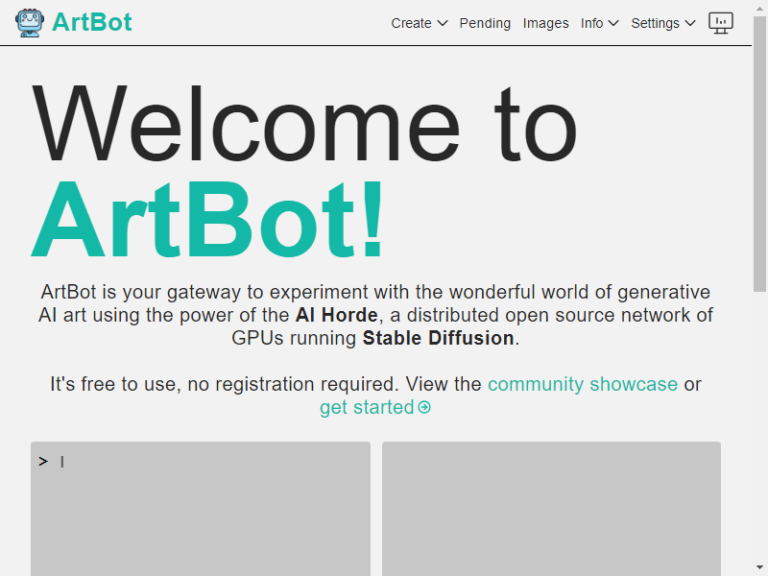Click the ArtBot robot logo icon

pyautogui.click(x=29, y=23)
